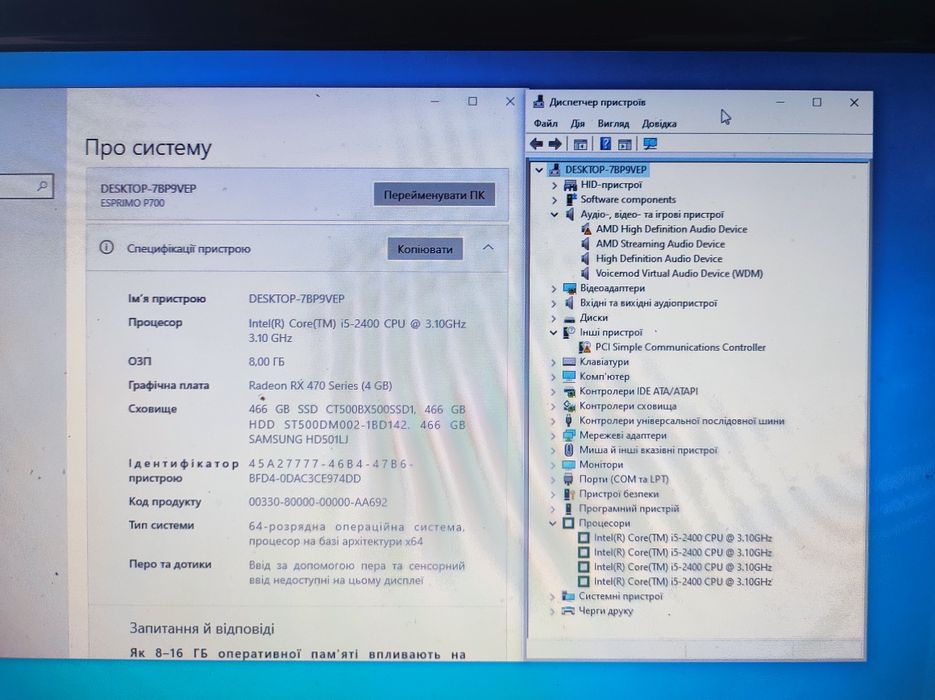The width and height of the screenshot is (935, 700).
Task: Click the Системні пристрої icon
Action: pyautogui.click(x=568, y=596)
